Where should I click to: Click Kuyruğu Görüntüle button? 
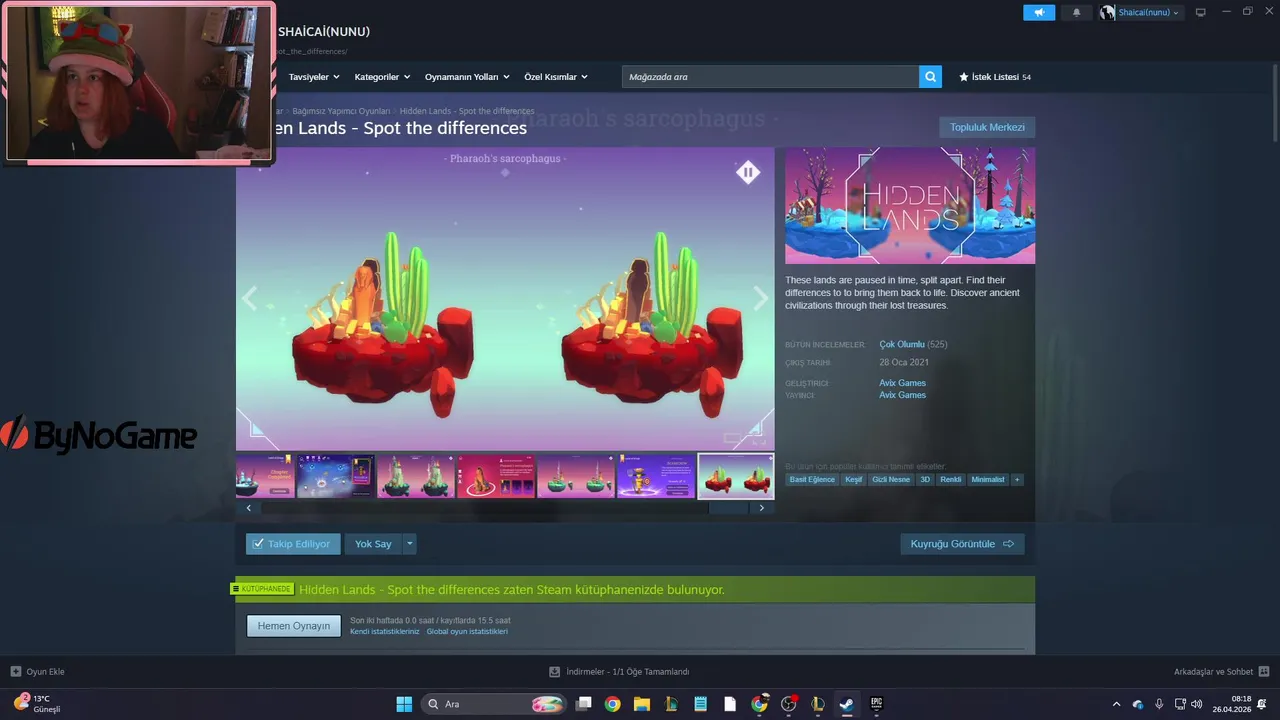[x=962, y=544]
